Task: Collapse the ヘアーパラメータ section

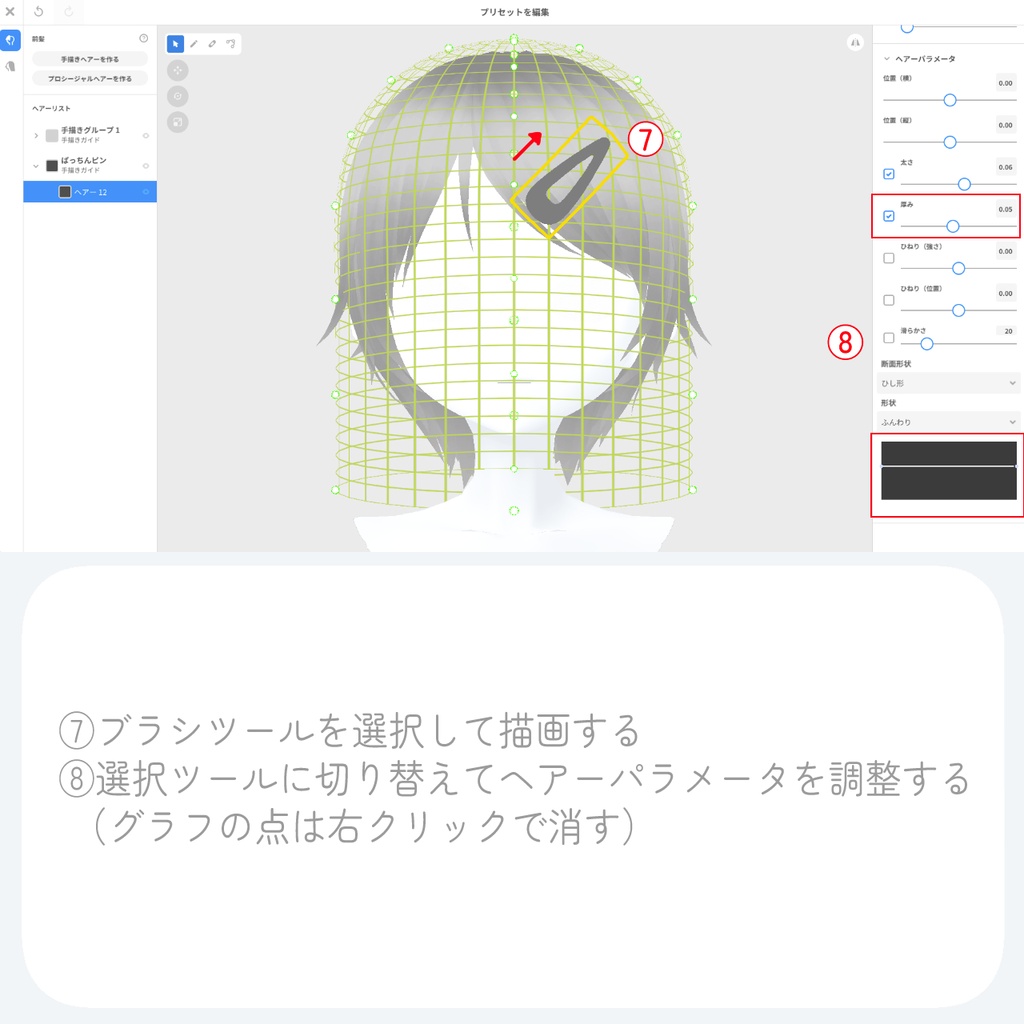Action: tap(886, 59)
